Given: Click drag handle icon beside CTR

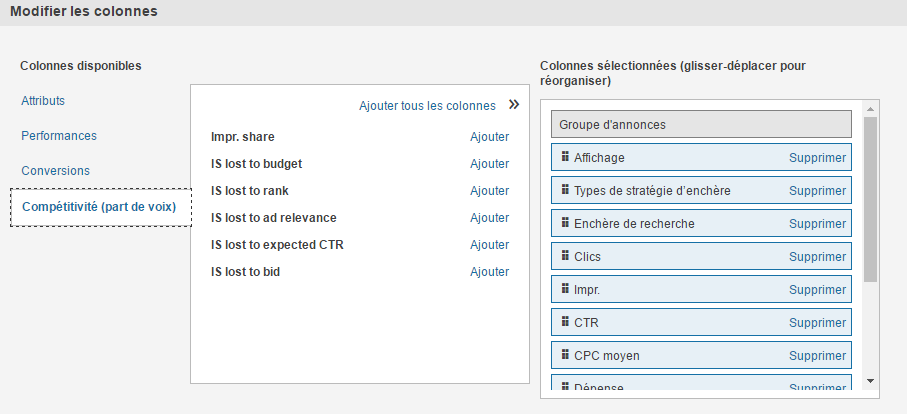Looking at the screenshot, I should tap(565, 322).
